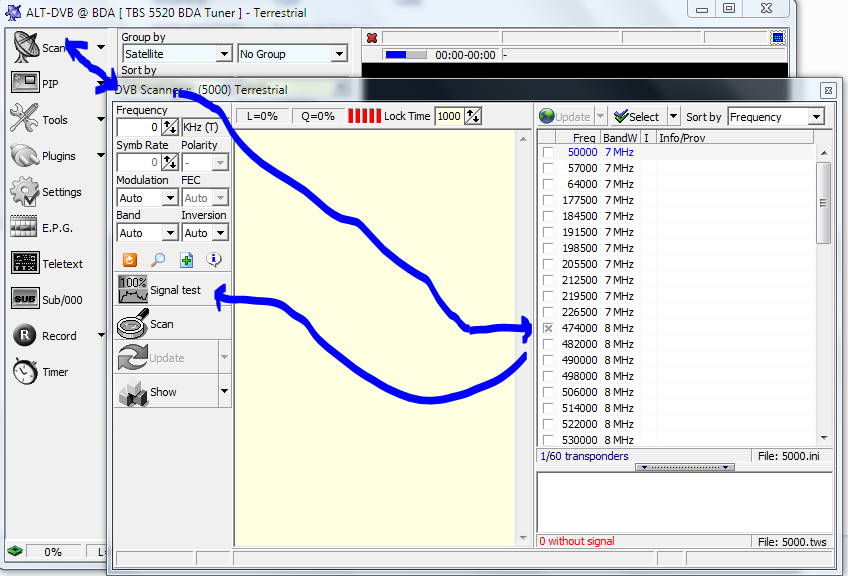Click the magnifier search icon
The width and height of the screenshot is (848, 576).
(158, 260)
